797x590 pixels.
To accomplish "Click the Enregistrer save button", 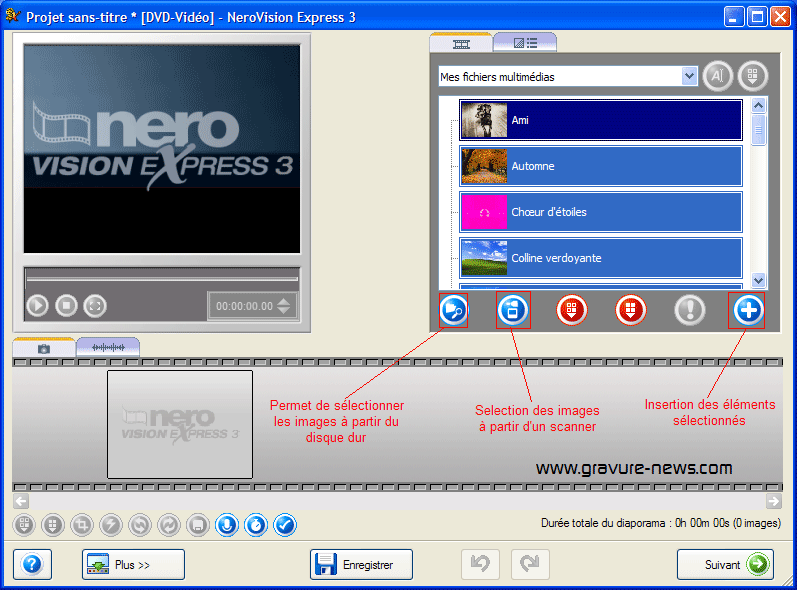I will tap(361, 564).
